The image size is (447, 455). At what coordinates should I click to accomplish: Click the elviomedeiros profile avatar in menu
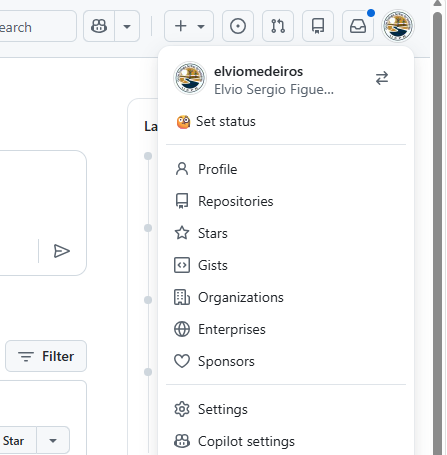pos(190,78)
